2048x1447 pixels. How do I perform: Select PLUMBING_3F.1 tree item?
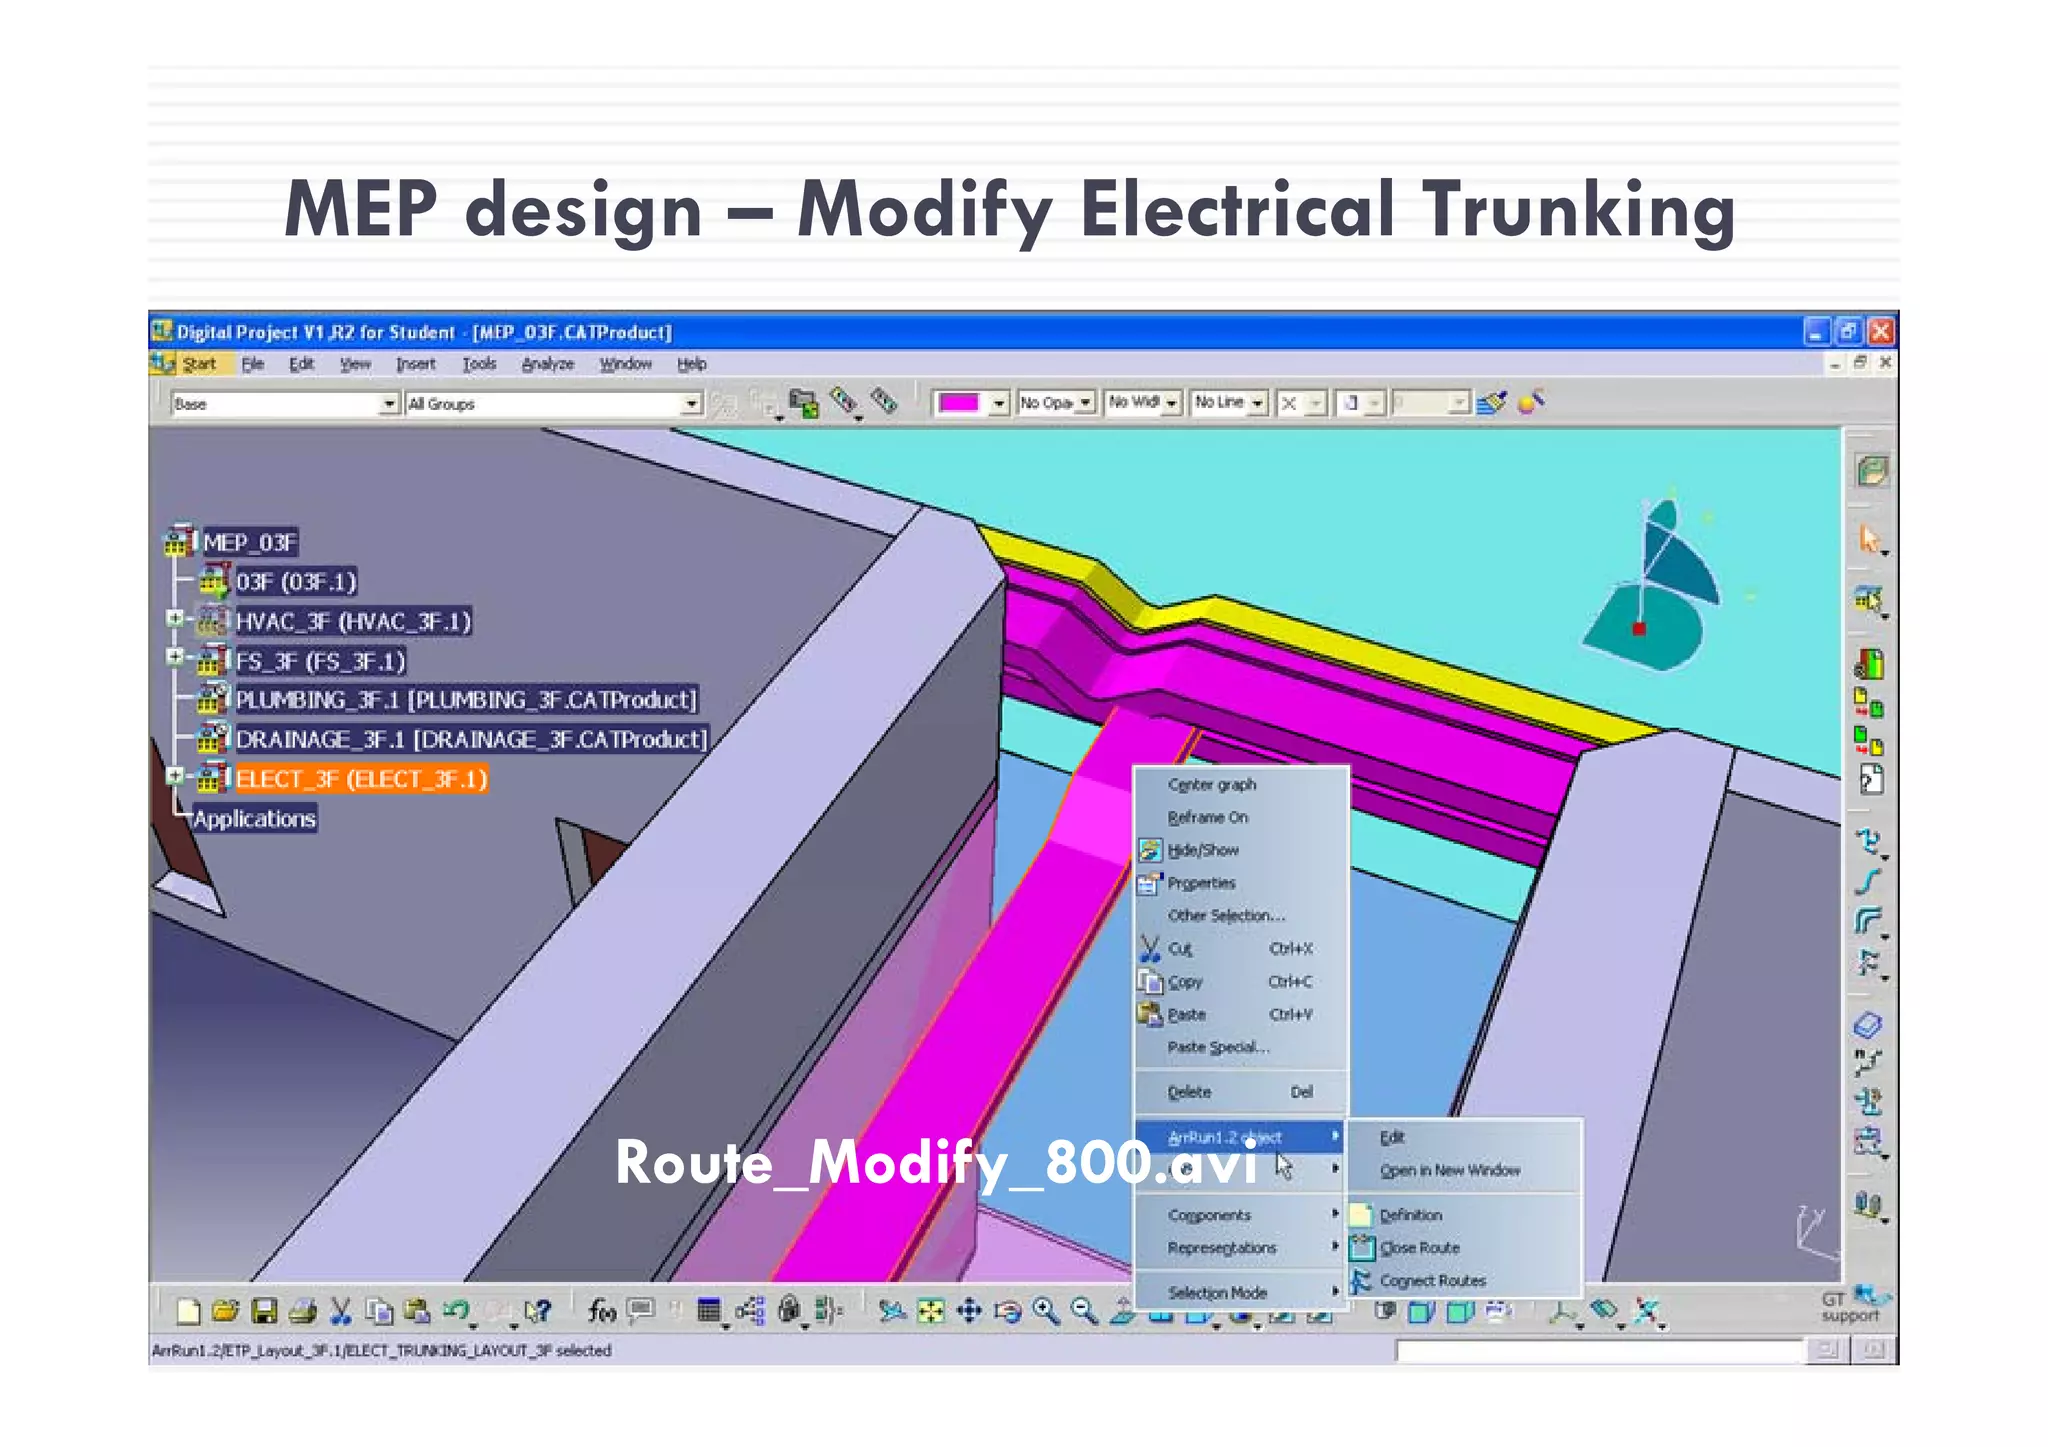[x=465, y=699]
